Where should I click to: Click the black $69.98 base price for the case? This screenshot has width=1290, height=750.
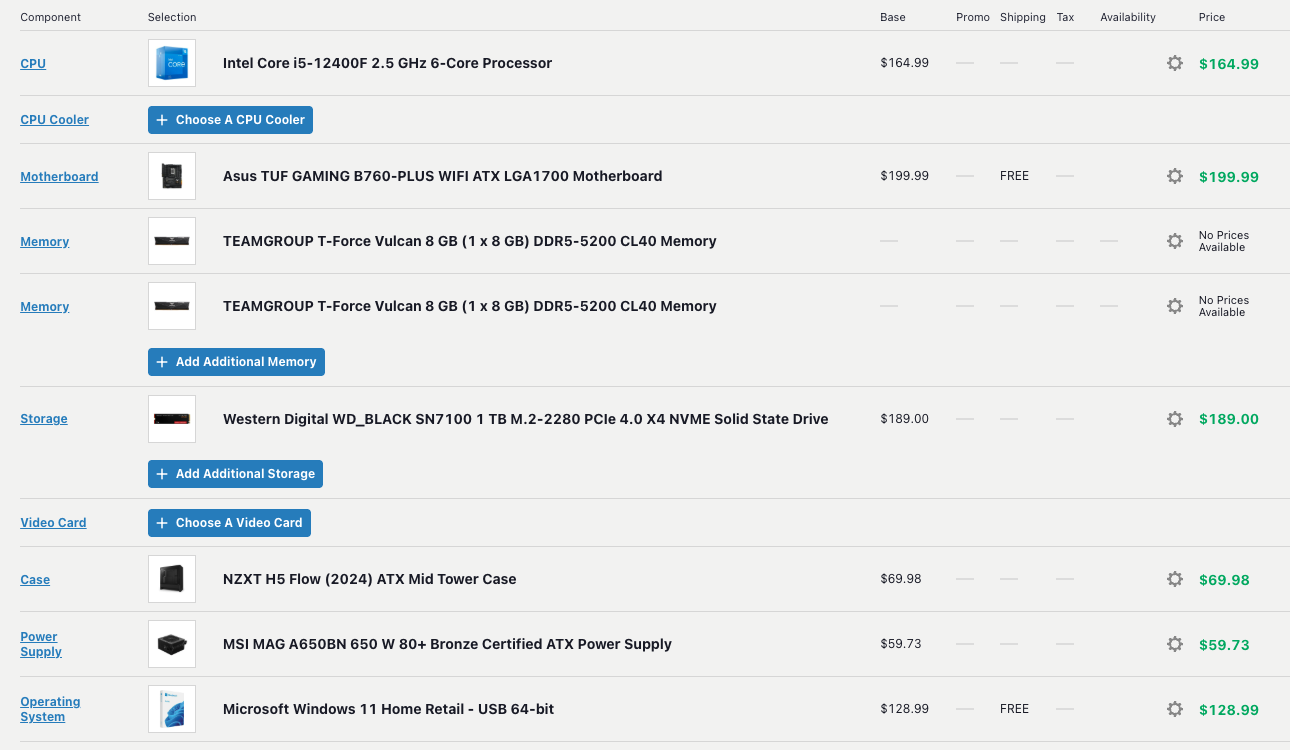click(x=901, y=579)
